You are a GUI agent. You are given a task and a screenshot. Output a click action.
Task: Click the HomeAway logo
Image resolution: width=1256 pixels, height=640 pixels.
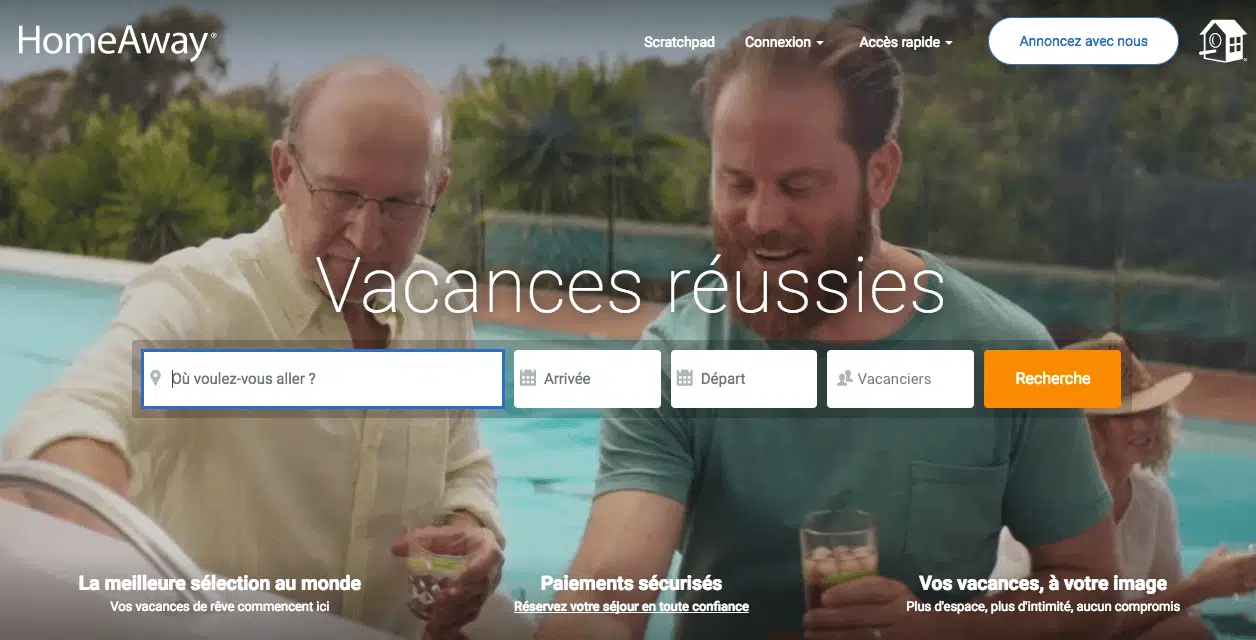tap(117, 43)
